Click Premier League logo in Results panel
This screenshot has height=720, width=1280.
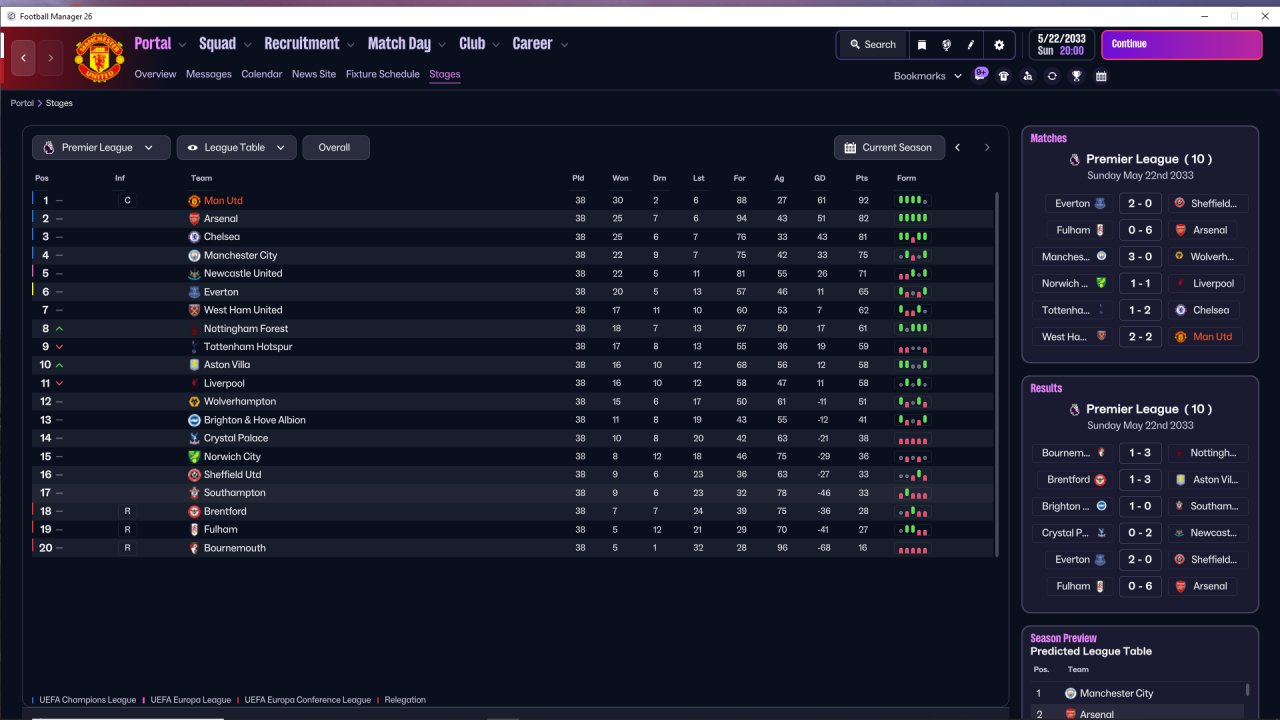coord(1075,409)
